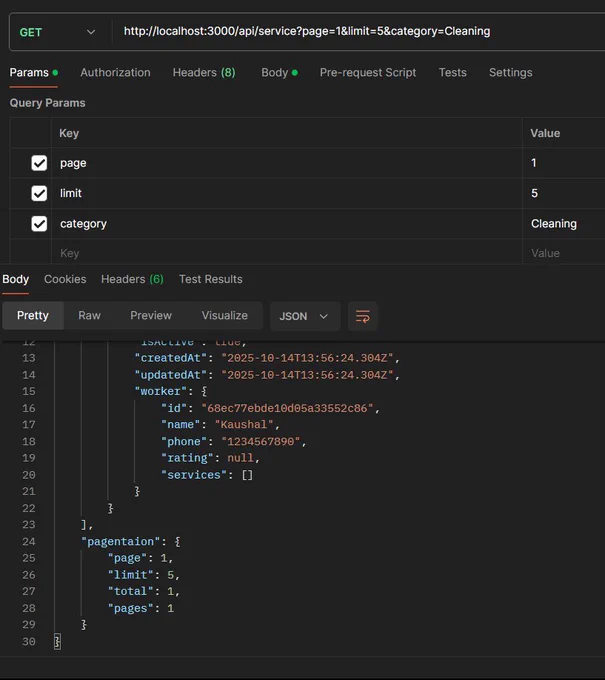Click the "worker" key in response
The image size is (605, 680).
click(160, 391)
